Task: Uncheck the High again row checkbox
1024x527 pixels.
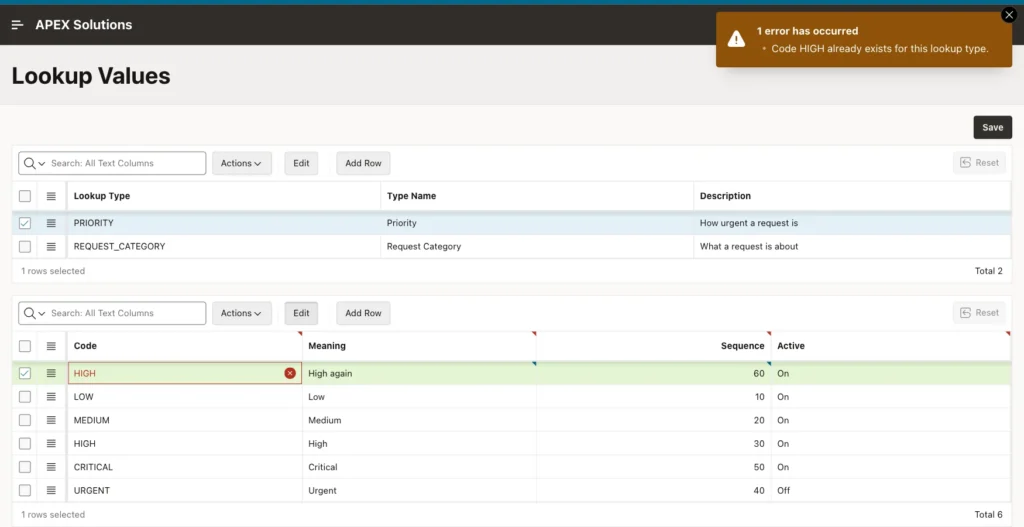Action: pyautogui.click(x=25, y=374)
